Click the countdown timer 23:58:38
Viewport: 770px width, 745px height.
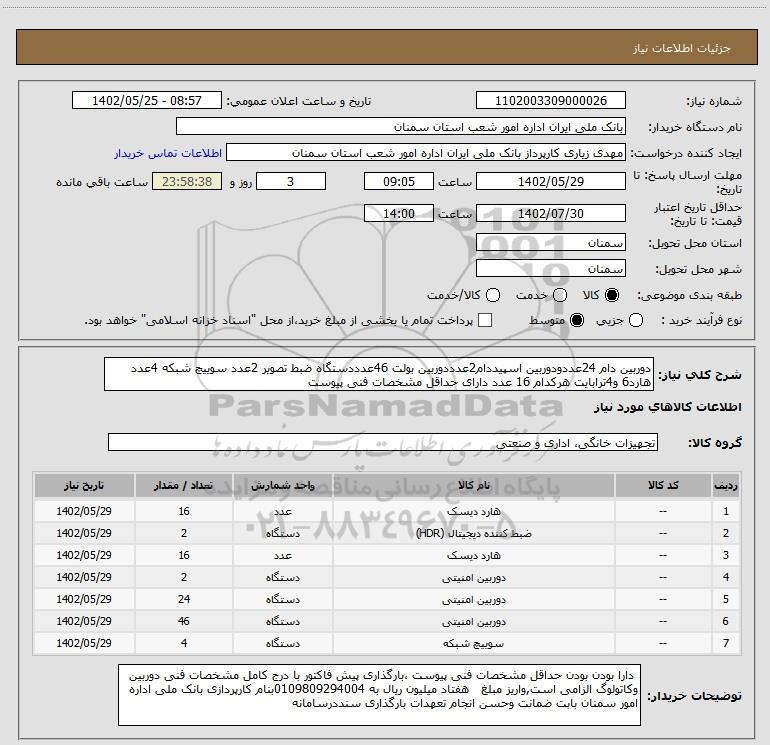tap(187, 181)
